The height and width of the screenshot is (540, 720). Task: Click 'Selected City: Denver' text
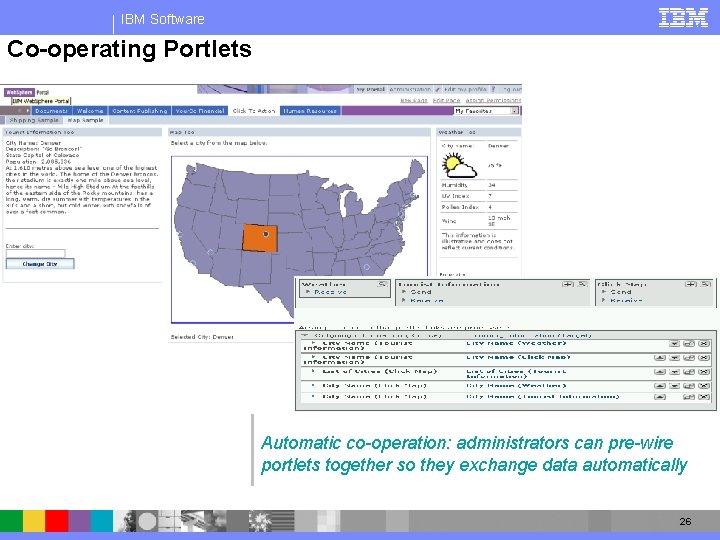click(x=202, y=337)
